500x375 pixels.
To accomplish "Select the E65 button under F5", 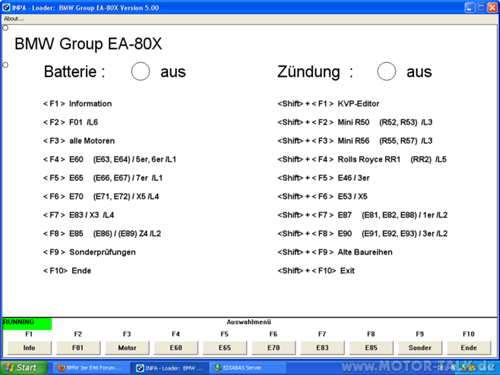I will tap(225, 348).
